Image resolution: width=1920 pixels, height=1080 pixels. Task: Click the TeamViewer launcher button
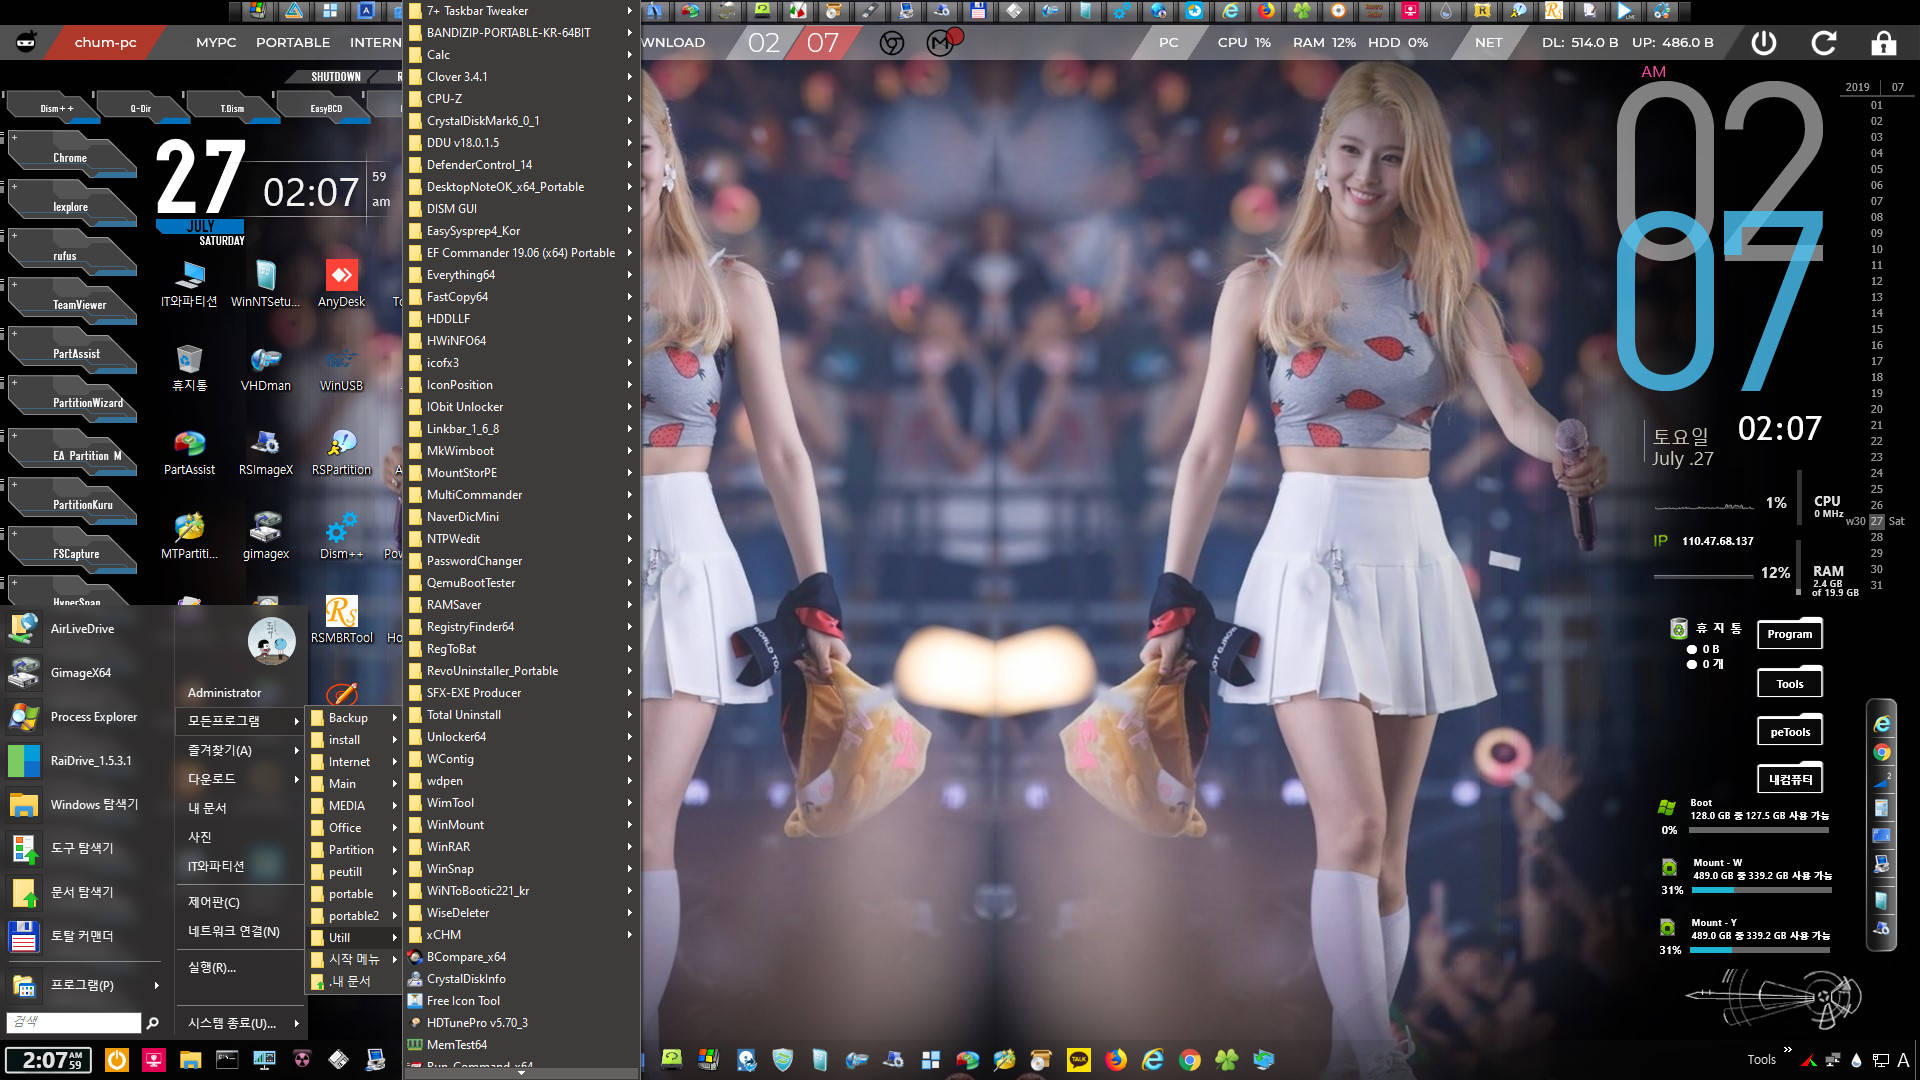tap(72, 303)
